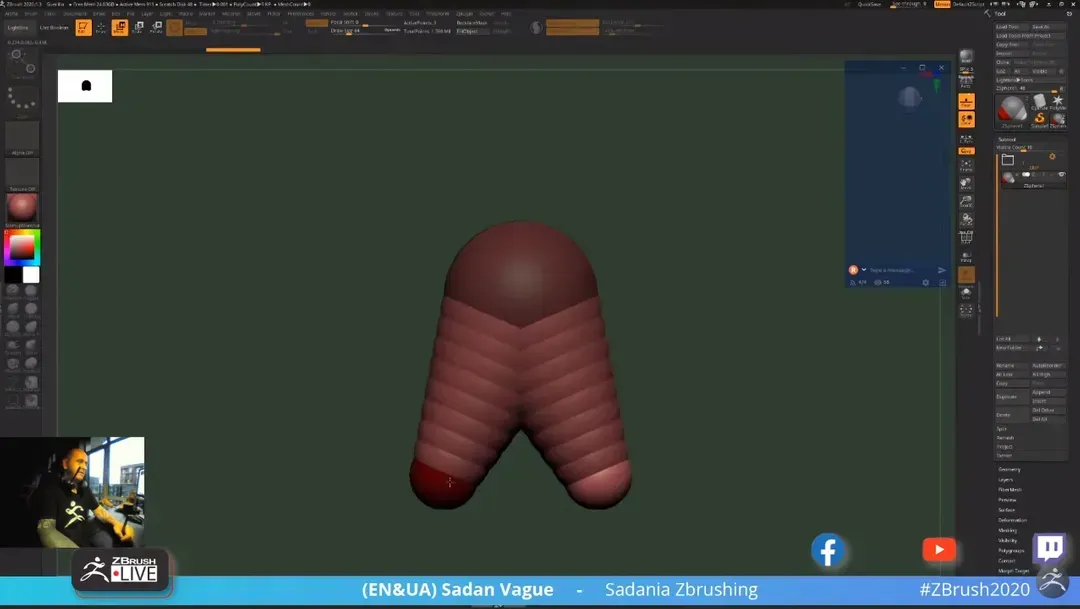Click the Frame view icon

966,166
